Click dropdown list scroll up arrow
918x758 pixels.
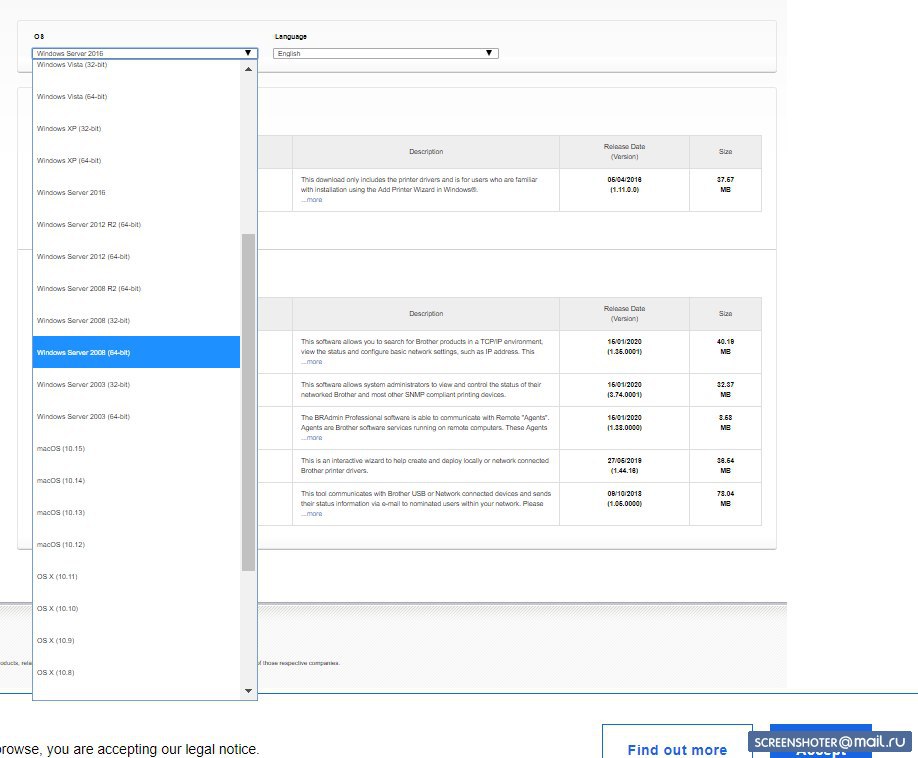(248, 69)
